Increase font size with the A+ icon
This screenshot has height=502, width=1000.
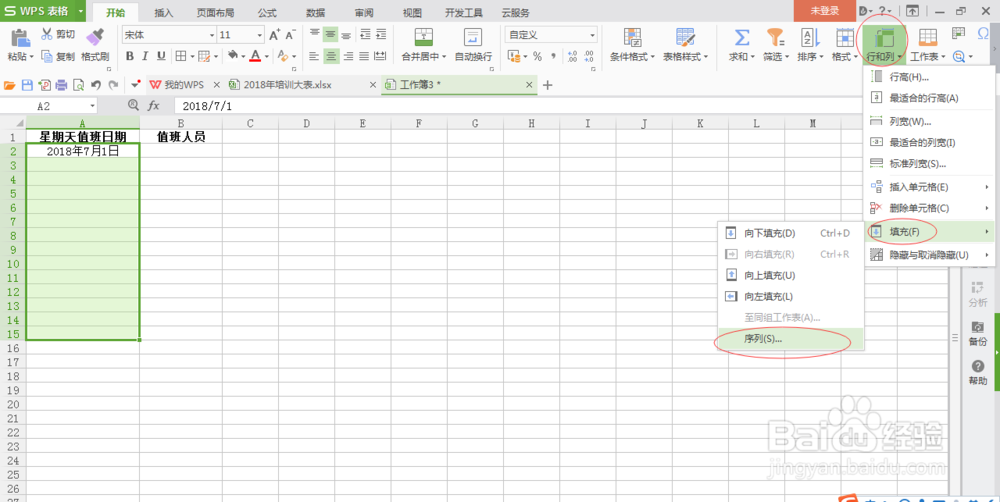(274, 35)
